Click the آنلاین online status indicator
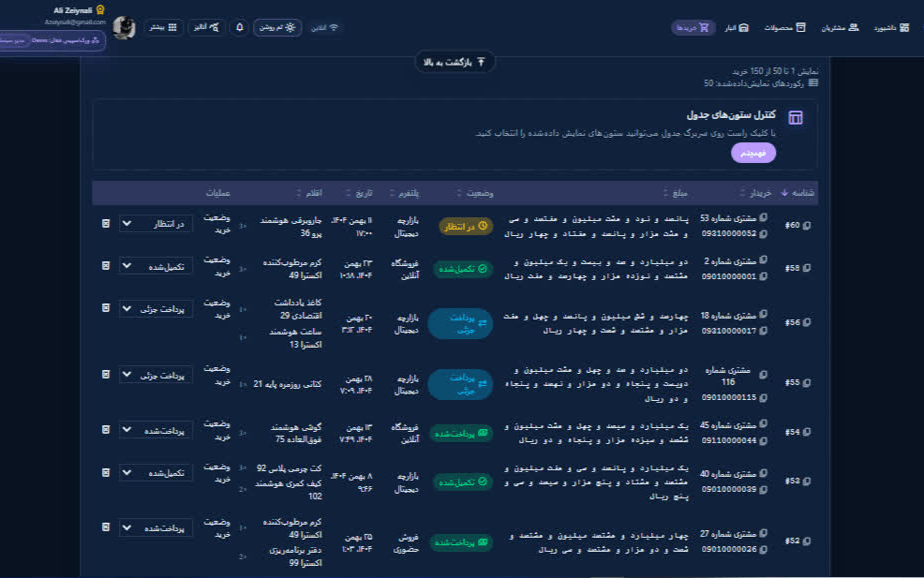The height and width of the screenshot is (578, 924). [x=325, y=28]
